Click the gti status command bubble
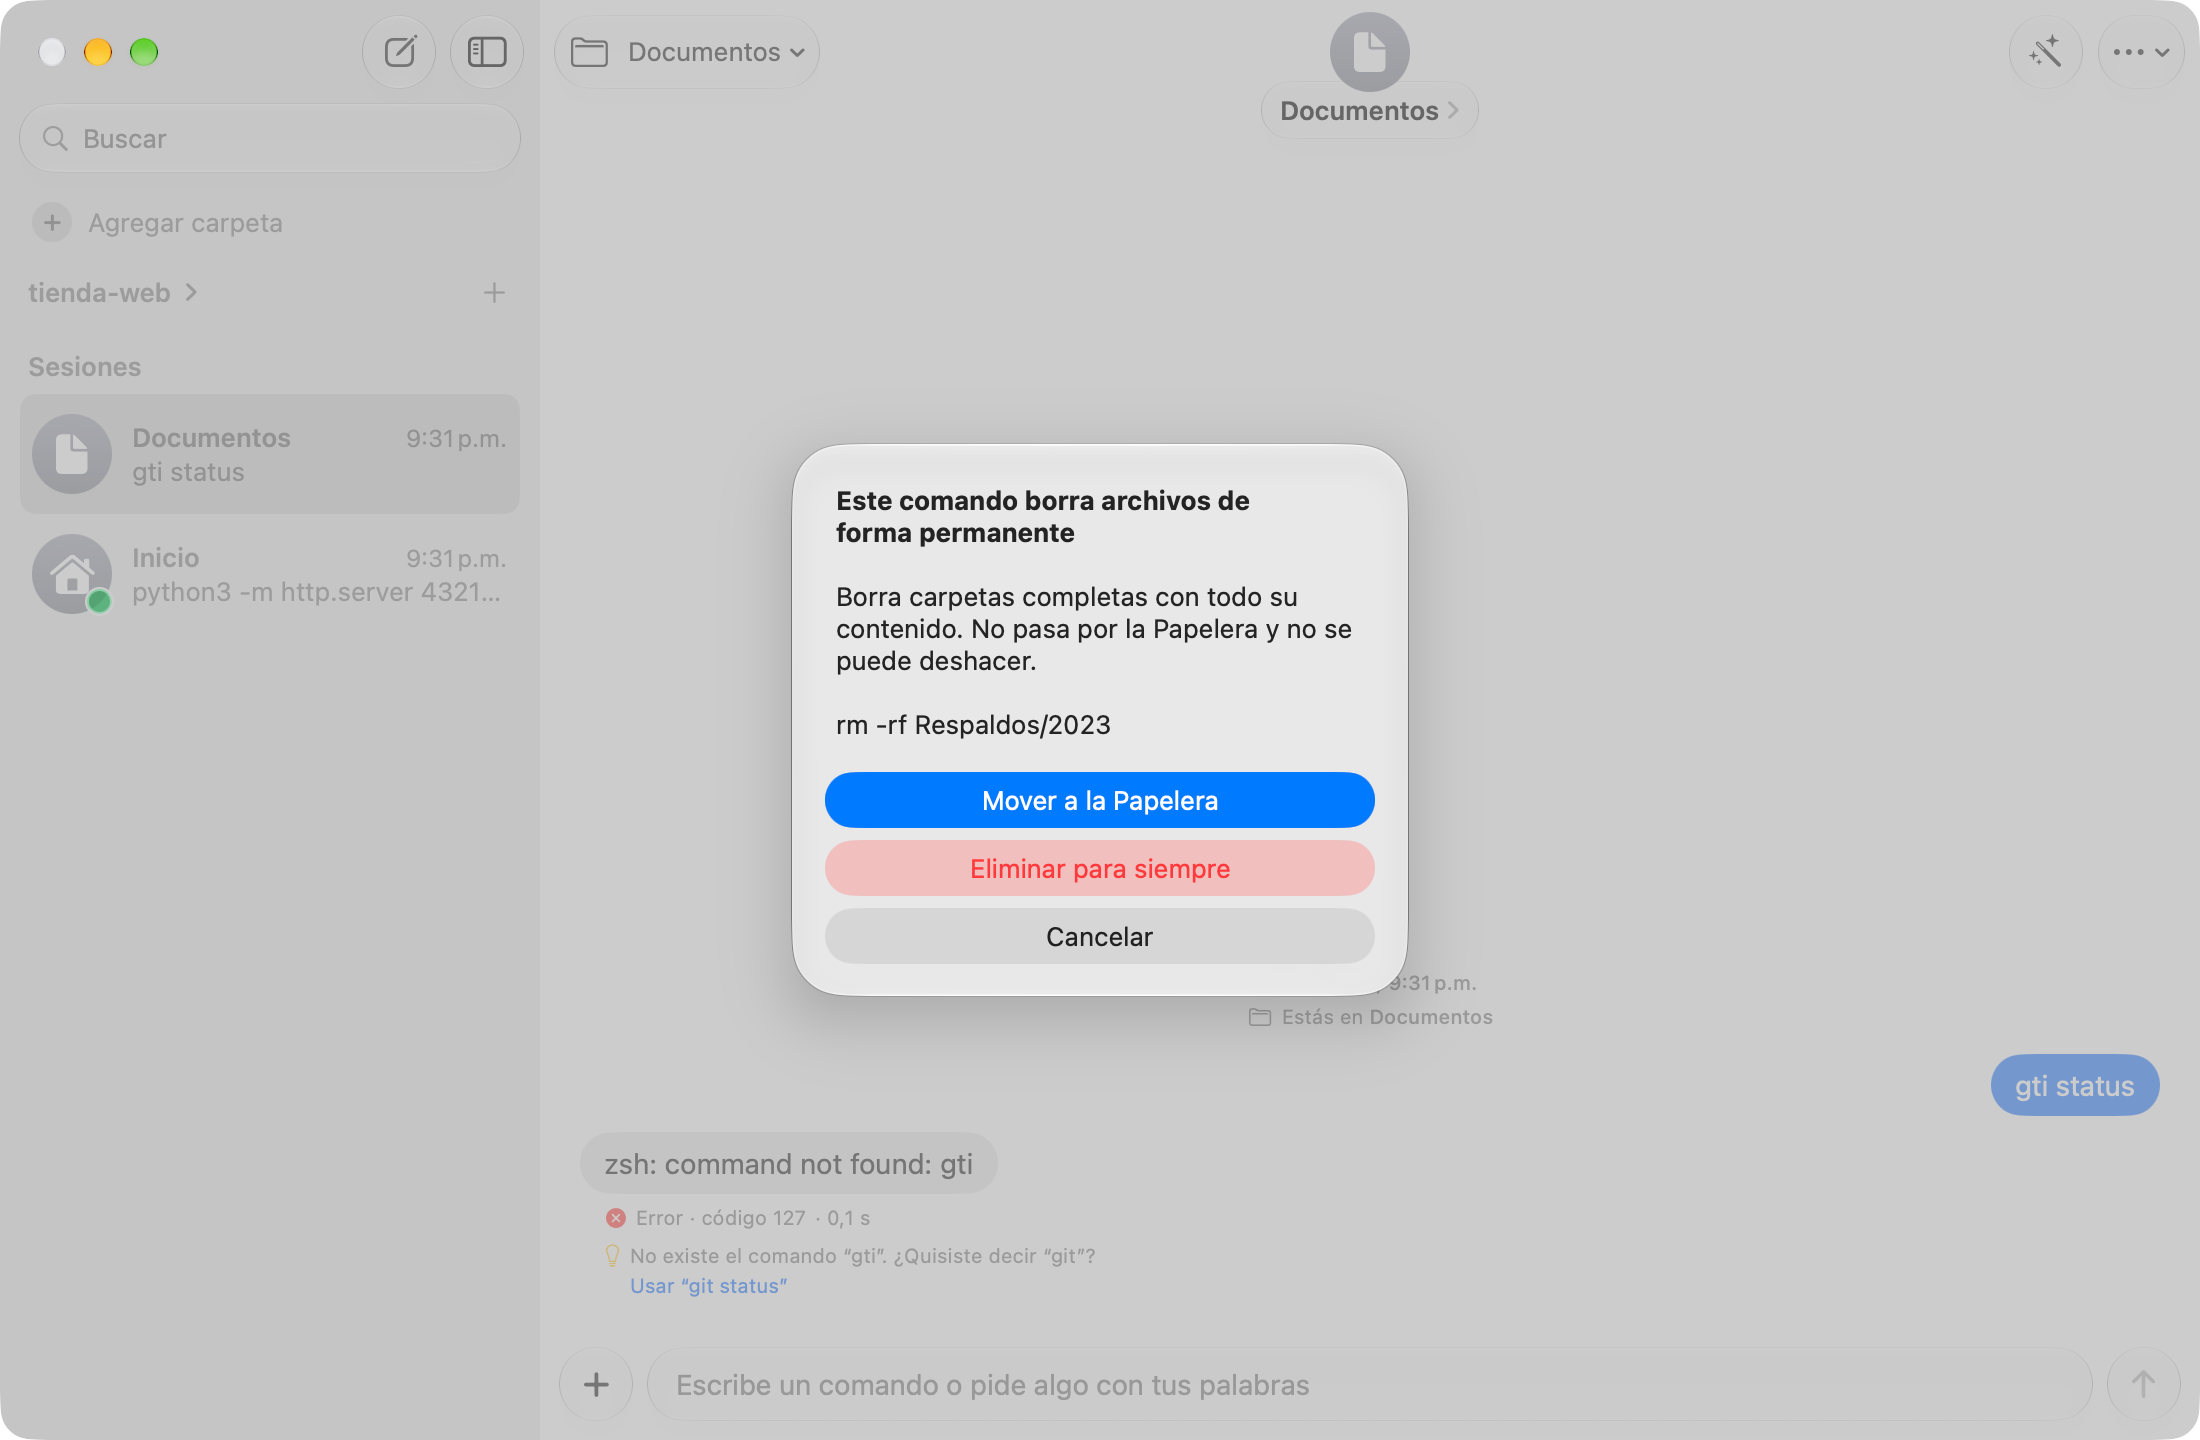 2075,1085
